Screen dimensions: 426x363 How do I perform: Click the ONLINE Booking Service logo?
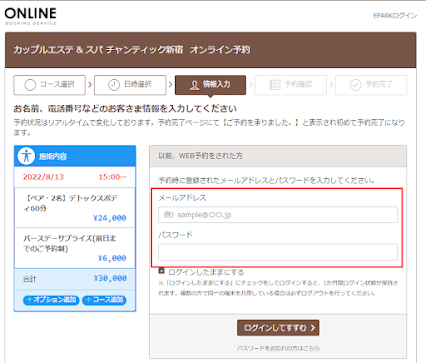point(30,16)
